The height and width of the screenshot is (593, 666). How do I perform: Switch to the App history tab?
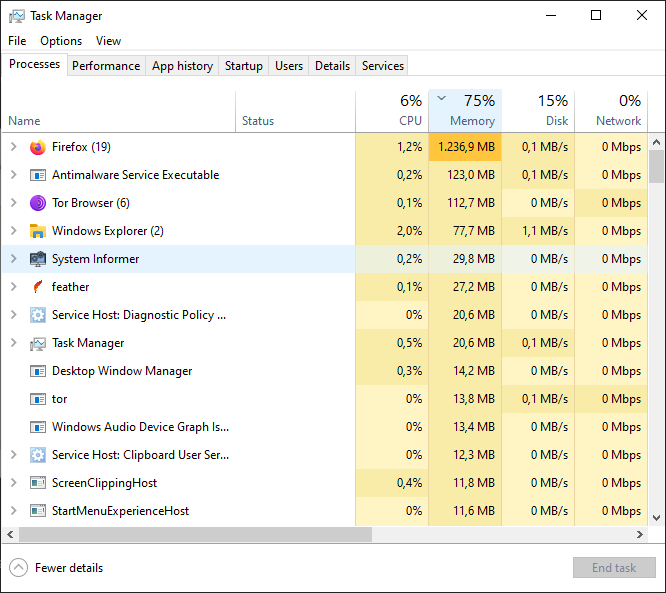(x=182, y=66)
